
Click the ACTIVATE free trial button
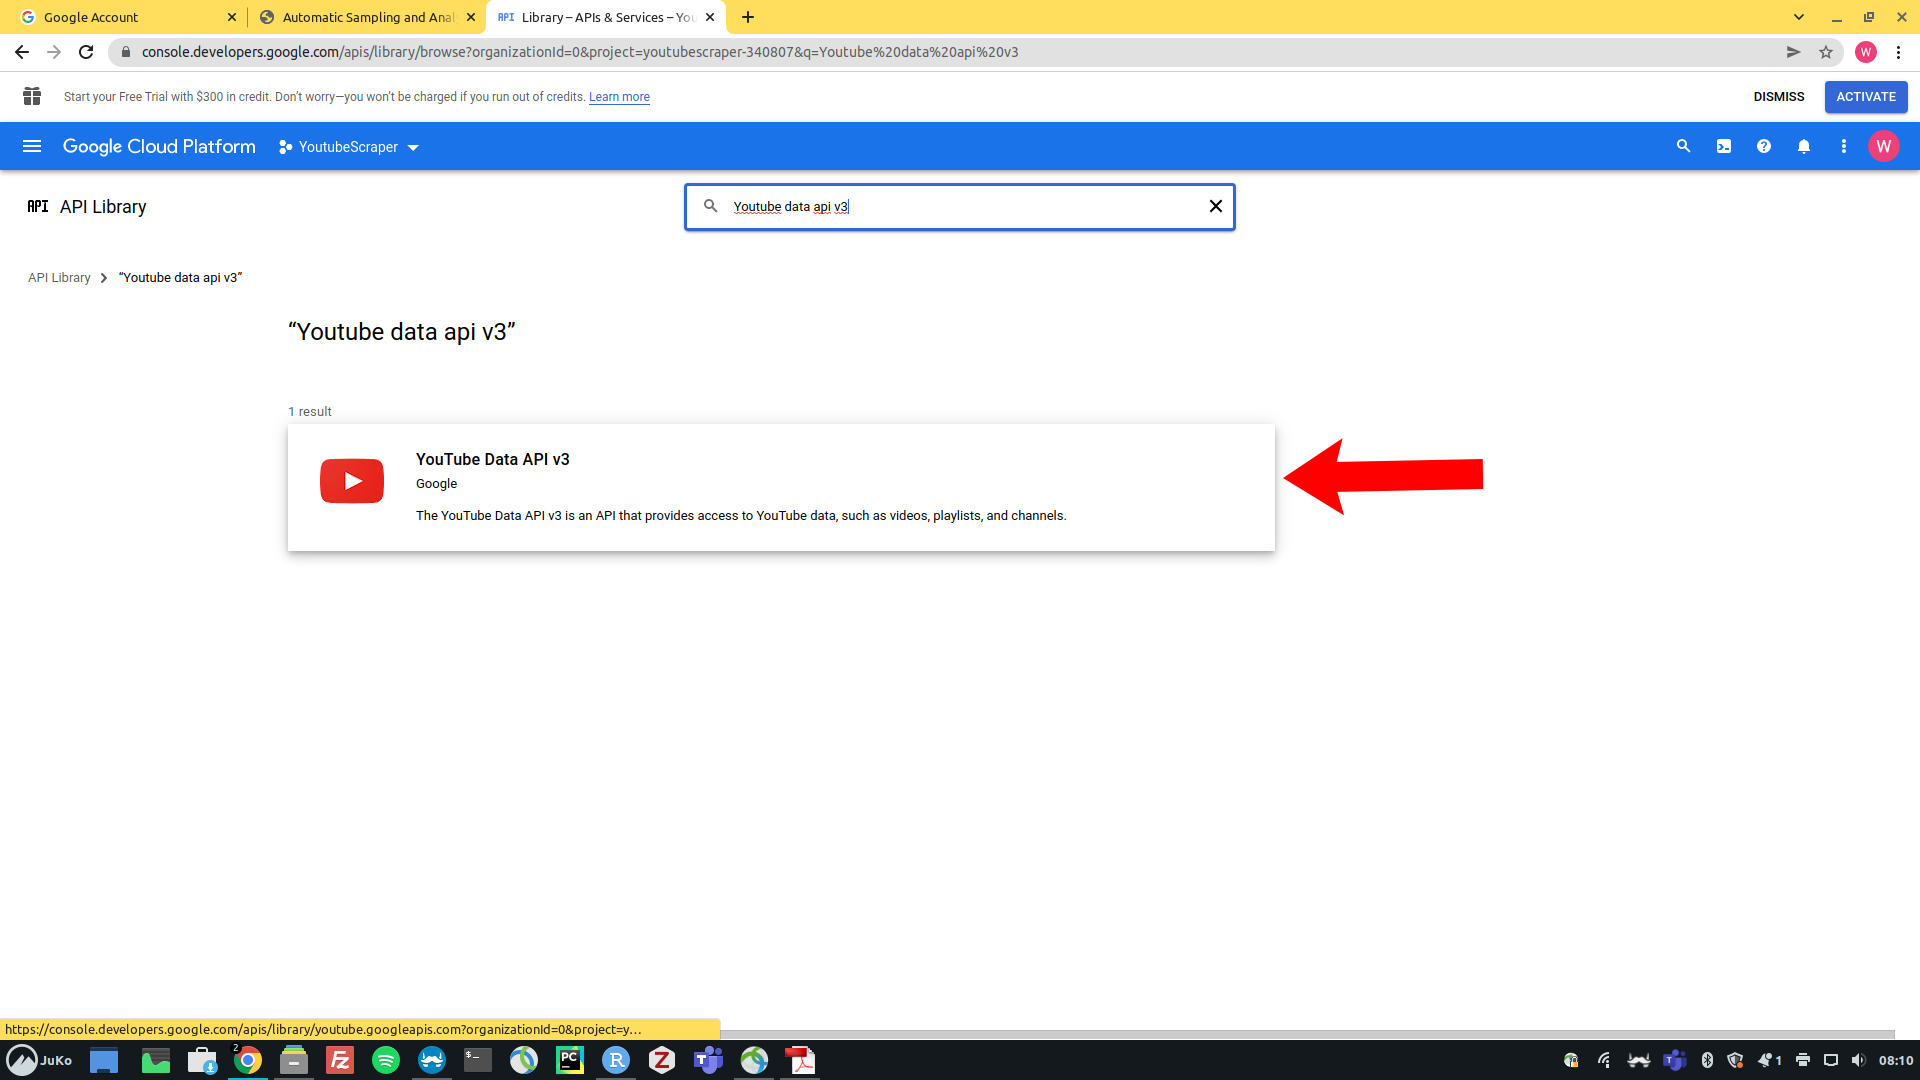[x=1865, y=97]
